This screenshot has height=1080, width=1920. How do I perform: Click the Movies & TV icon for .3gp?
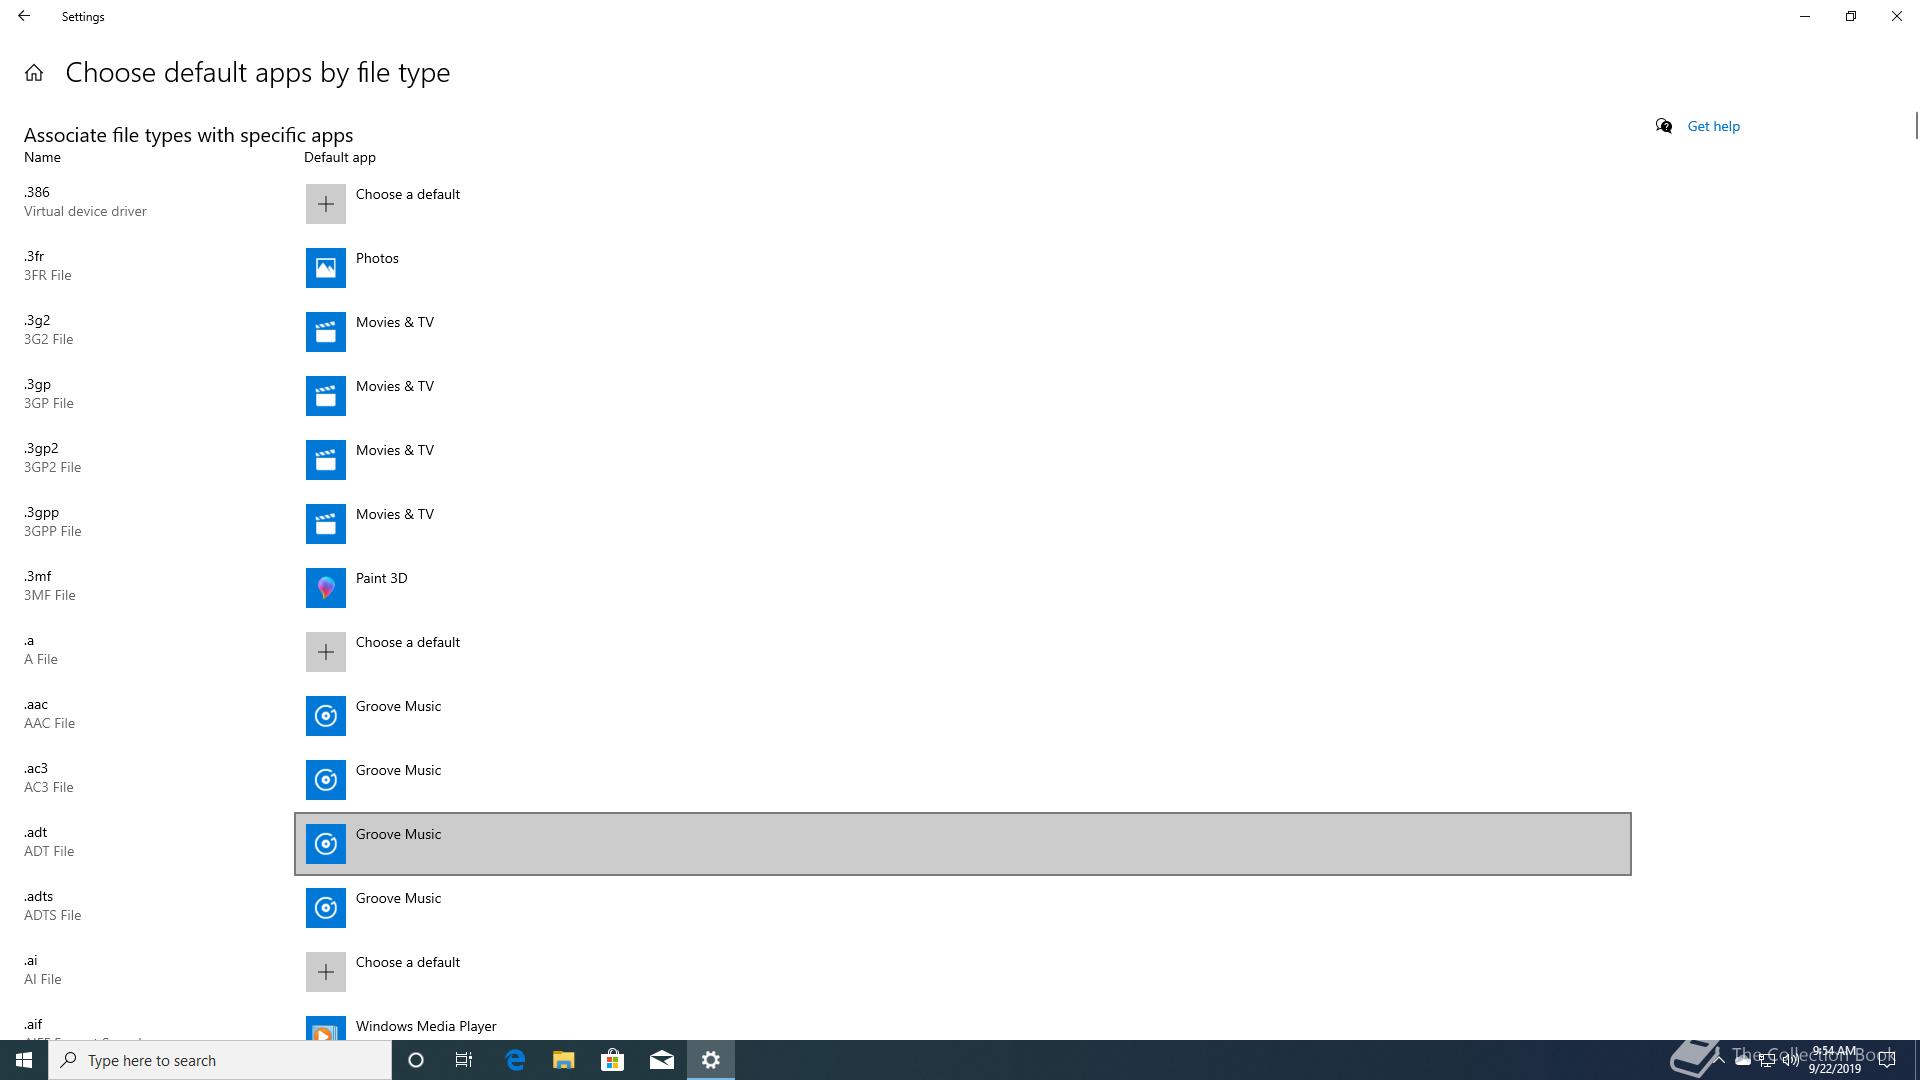tap(326, 396)
